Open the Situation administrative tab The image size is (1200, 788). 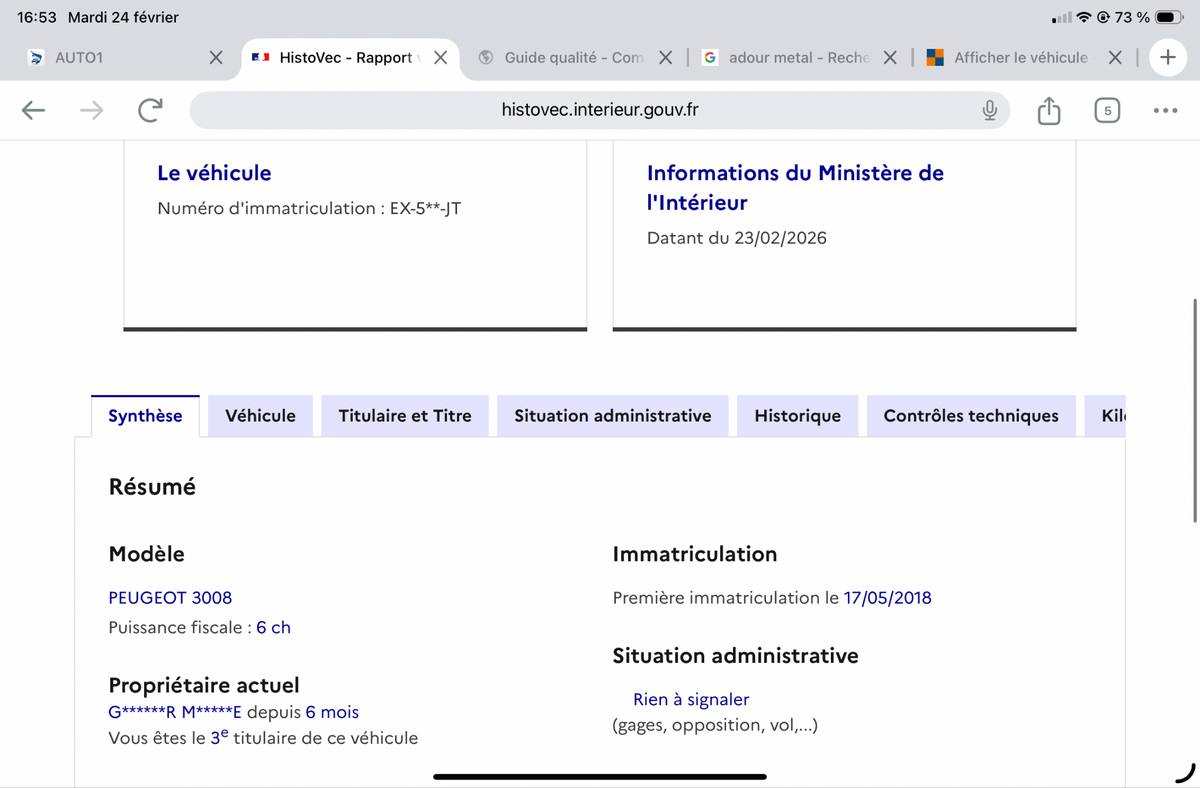pos(612,416)
